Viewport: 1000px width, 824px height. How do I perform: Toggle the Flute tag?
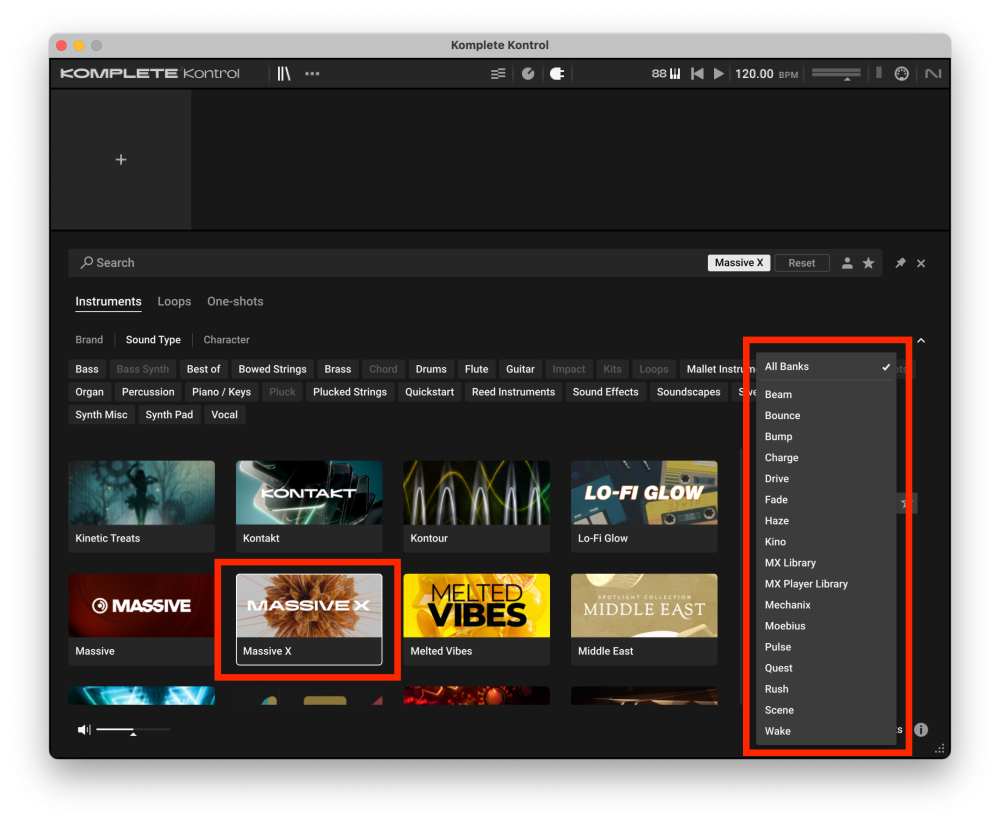476,369
